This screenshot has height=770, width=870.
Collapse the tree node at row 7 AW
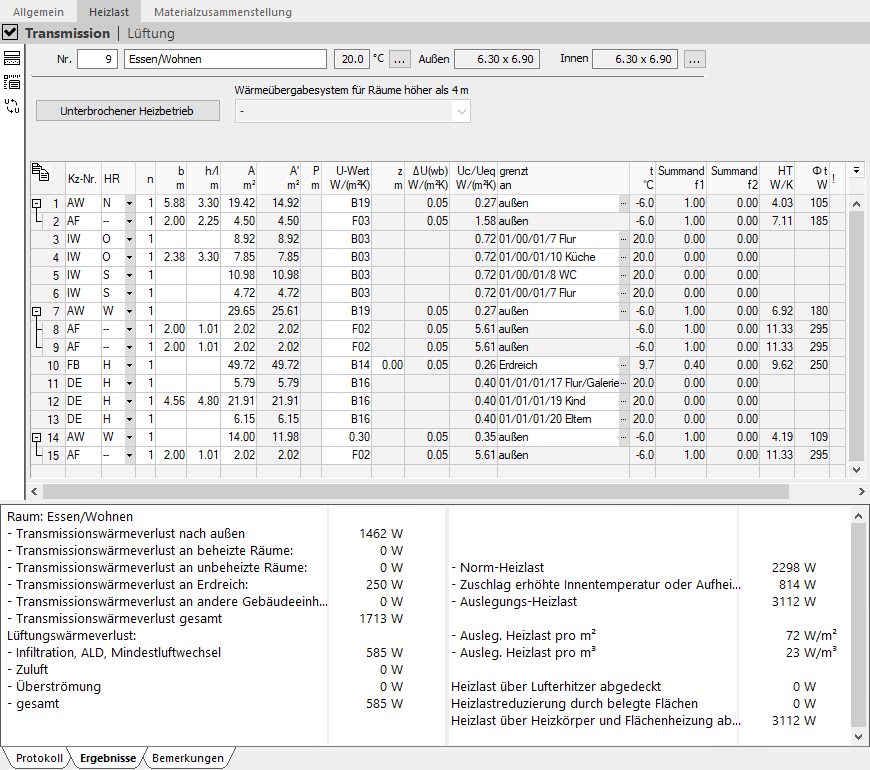point(37,312)
